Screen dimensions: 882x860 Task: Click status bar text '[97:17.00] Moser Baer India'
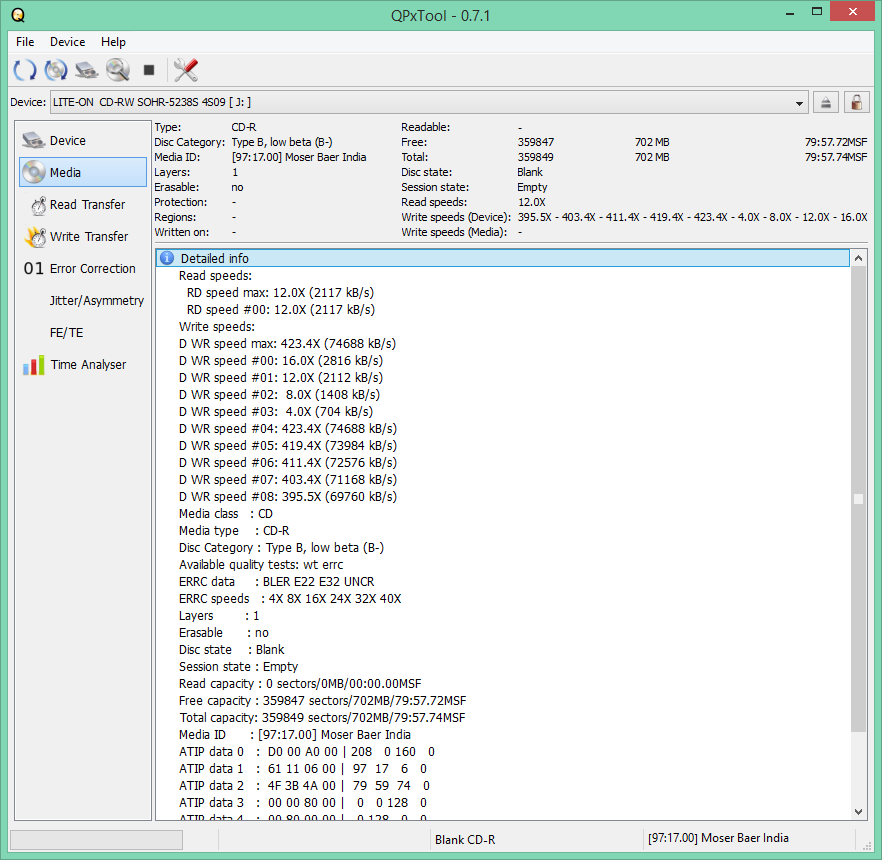pyautogui.click(x=718, y=838)
